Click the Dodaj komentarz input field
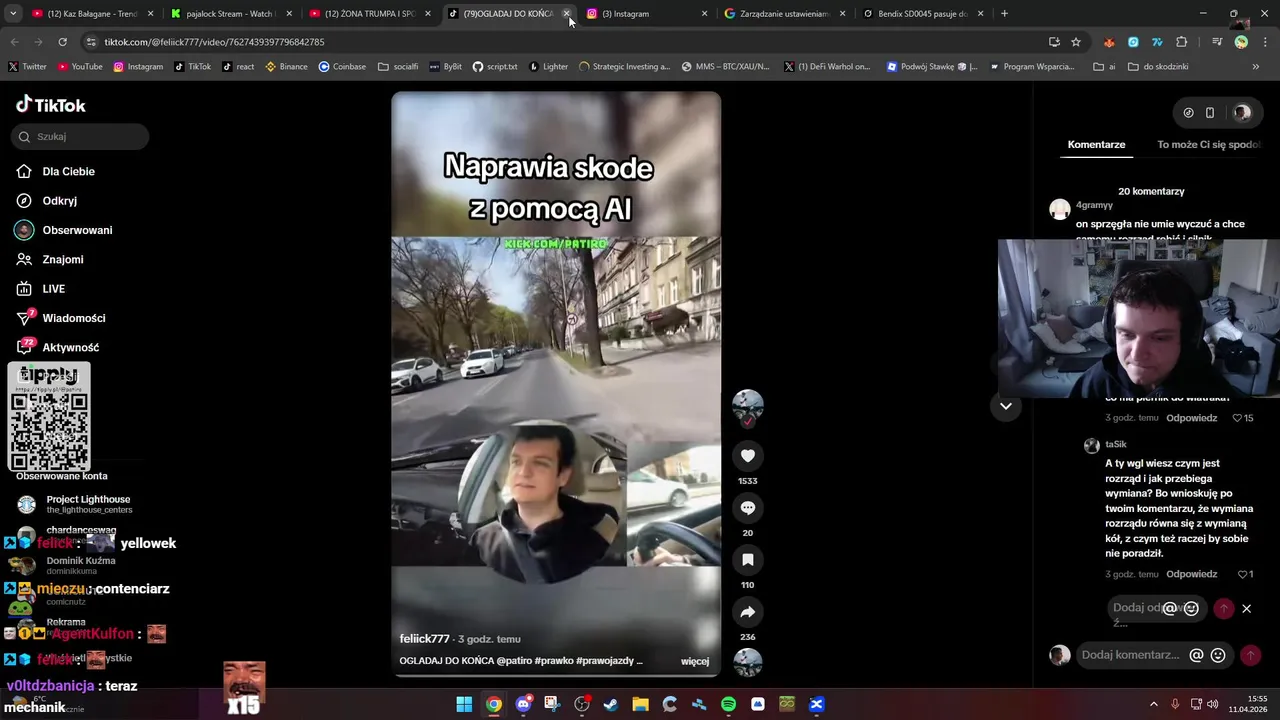This screenshot has width=1280, height=720. coord(1130,655)
